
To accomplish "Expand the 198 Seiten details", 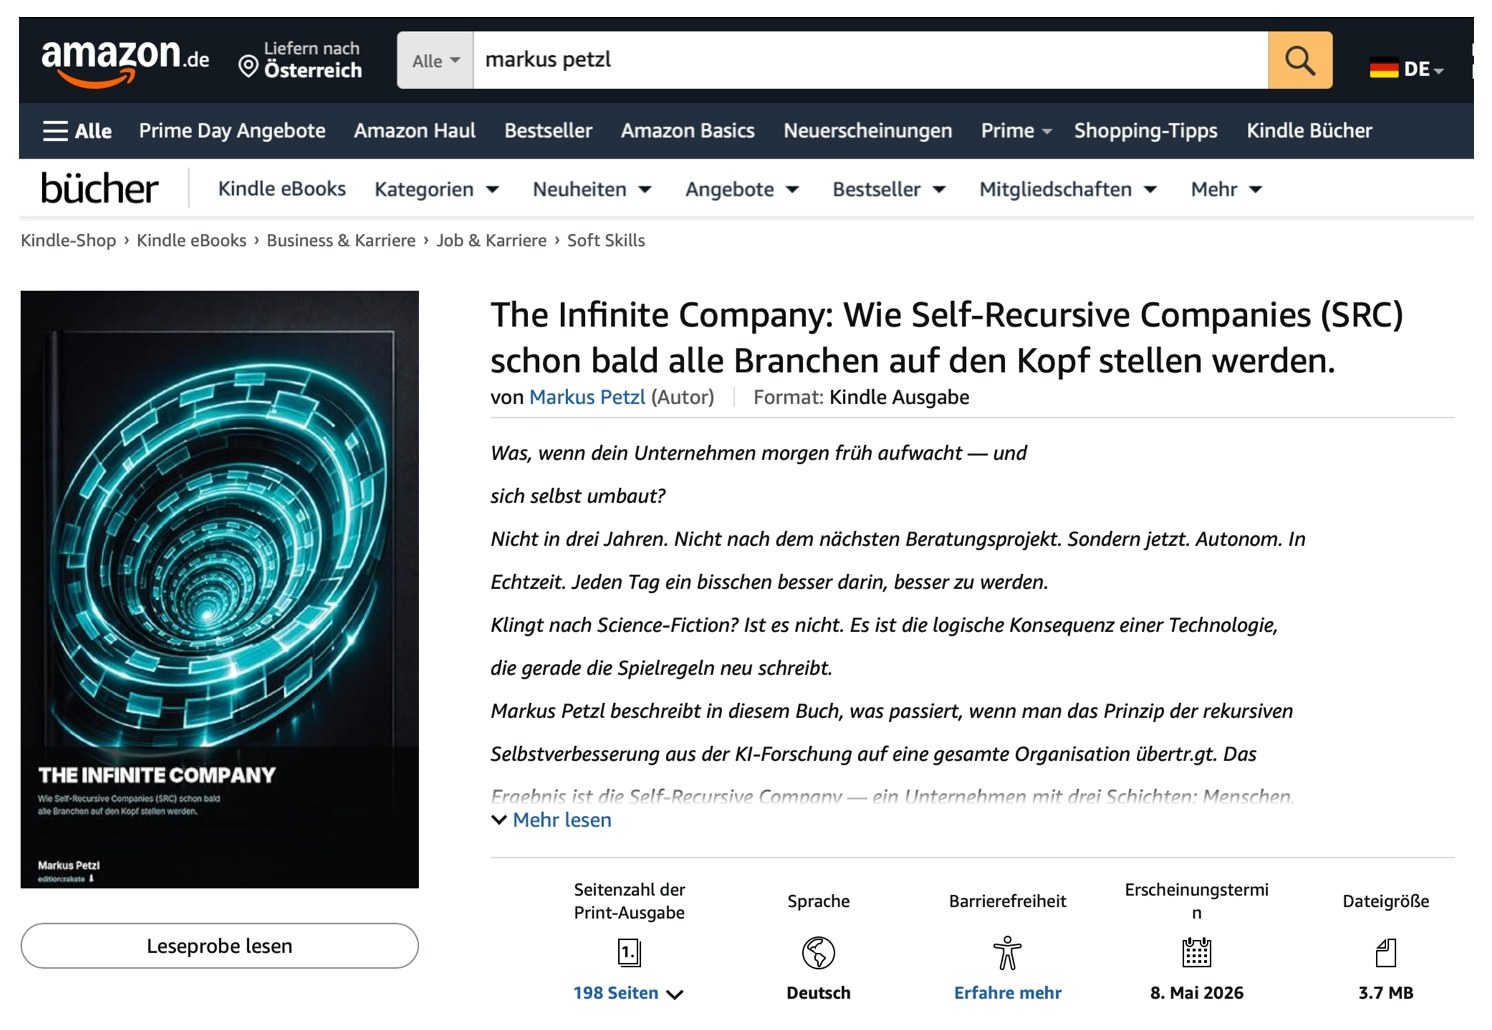I will pyautogui.click(x=628, y=993).
